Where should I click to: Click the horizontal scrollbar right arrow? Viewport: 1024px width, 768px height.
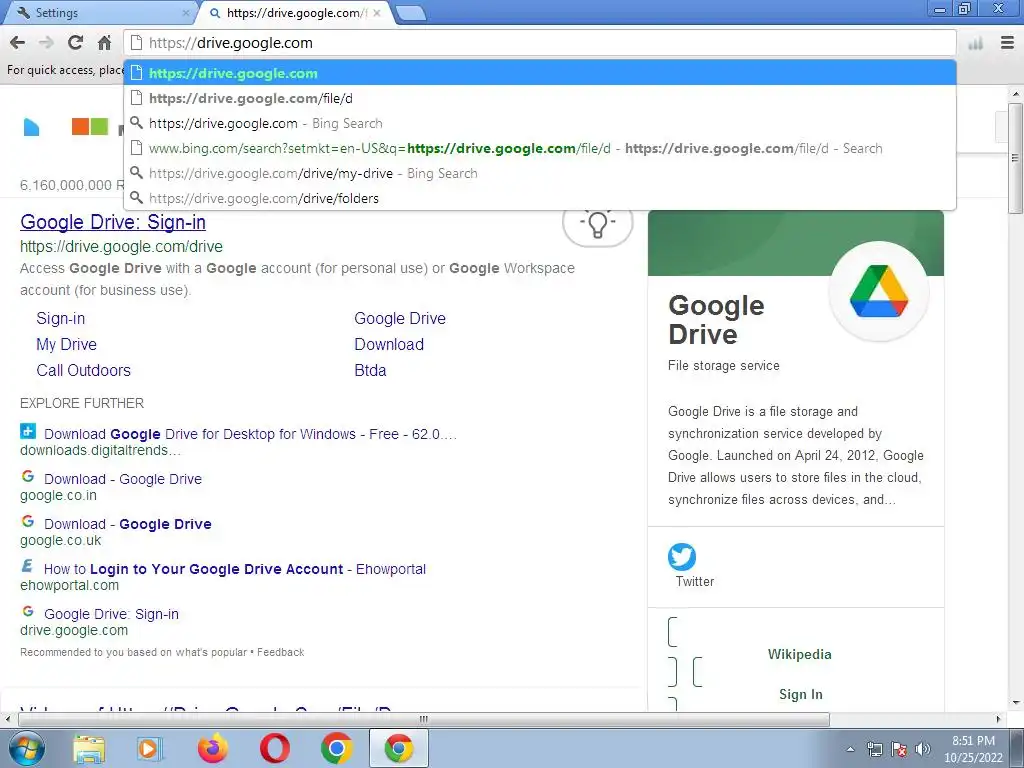(x=999, y=719)
